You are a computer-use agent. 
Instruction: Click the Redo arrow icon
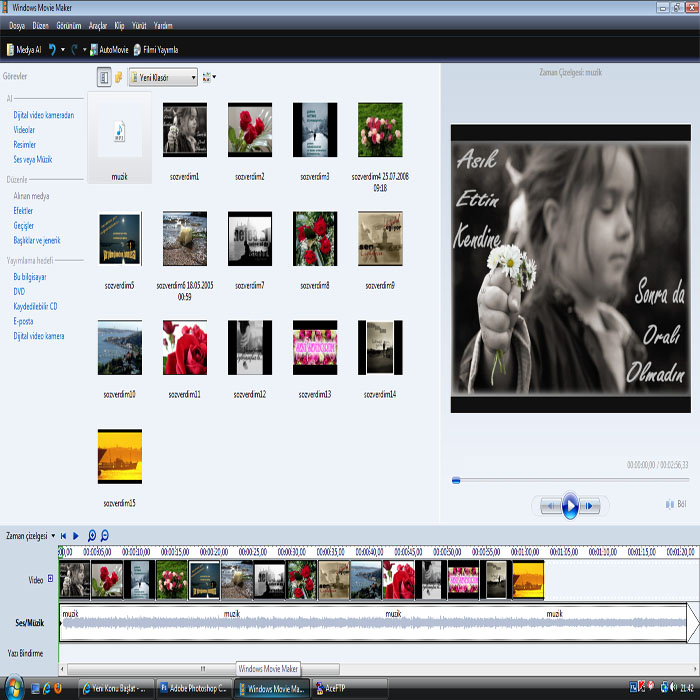pos(74,50)
